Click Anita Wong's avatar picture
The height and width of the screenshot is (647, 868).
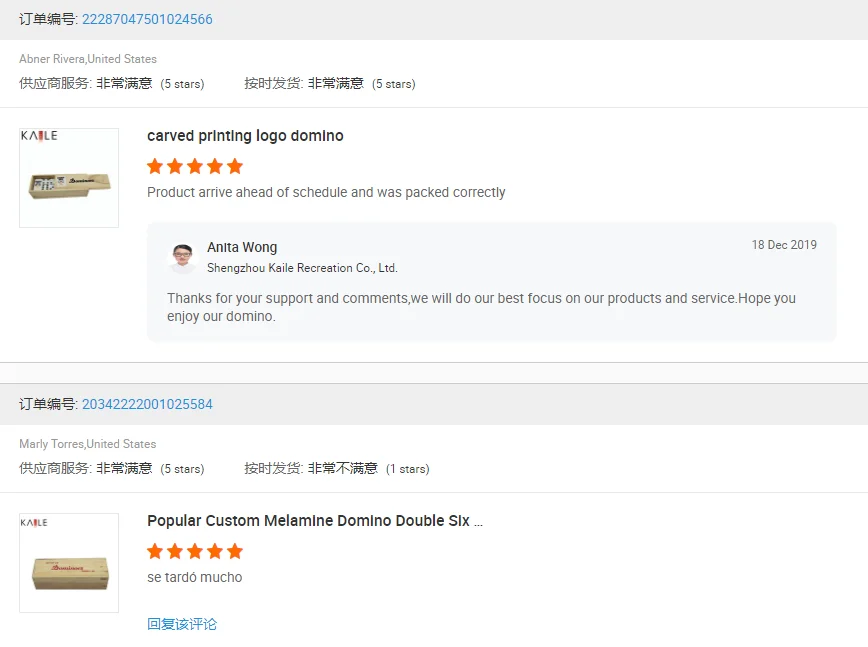pos(183,257)
